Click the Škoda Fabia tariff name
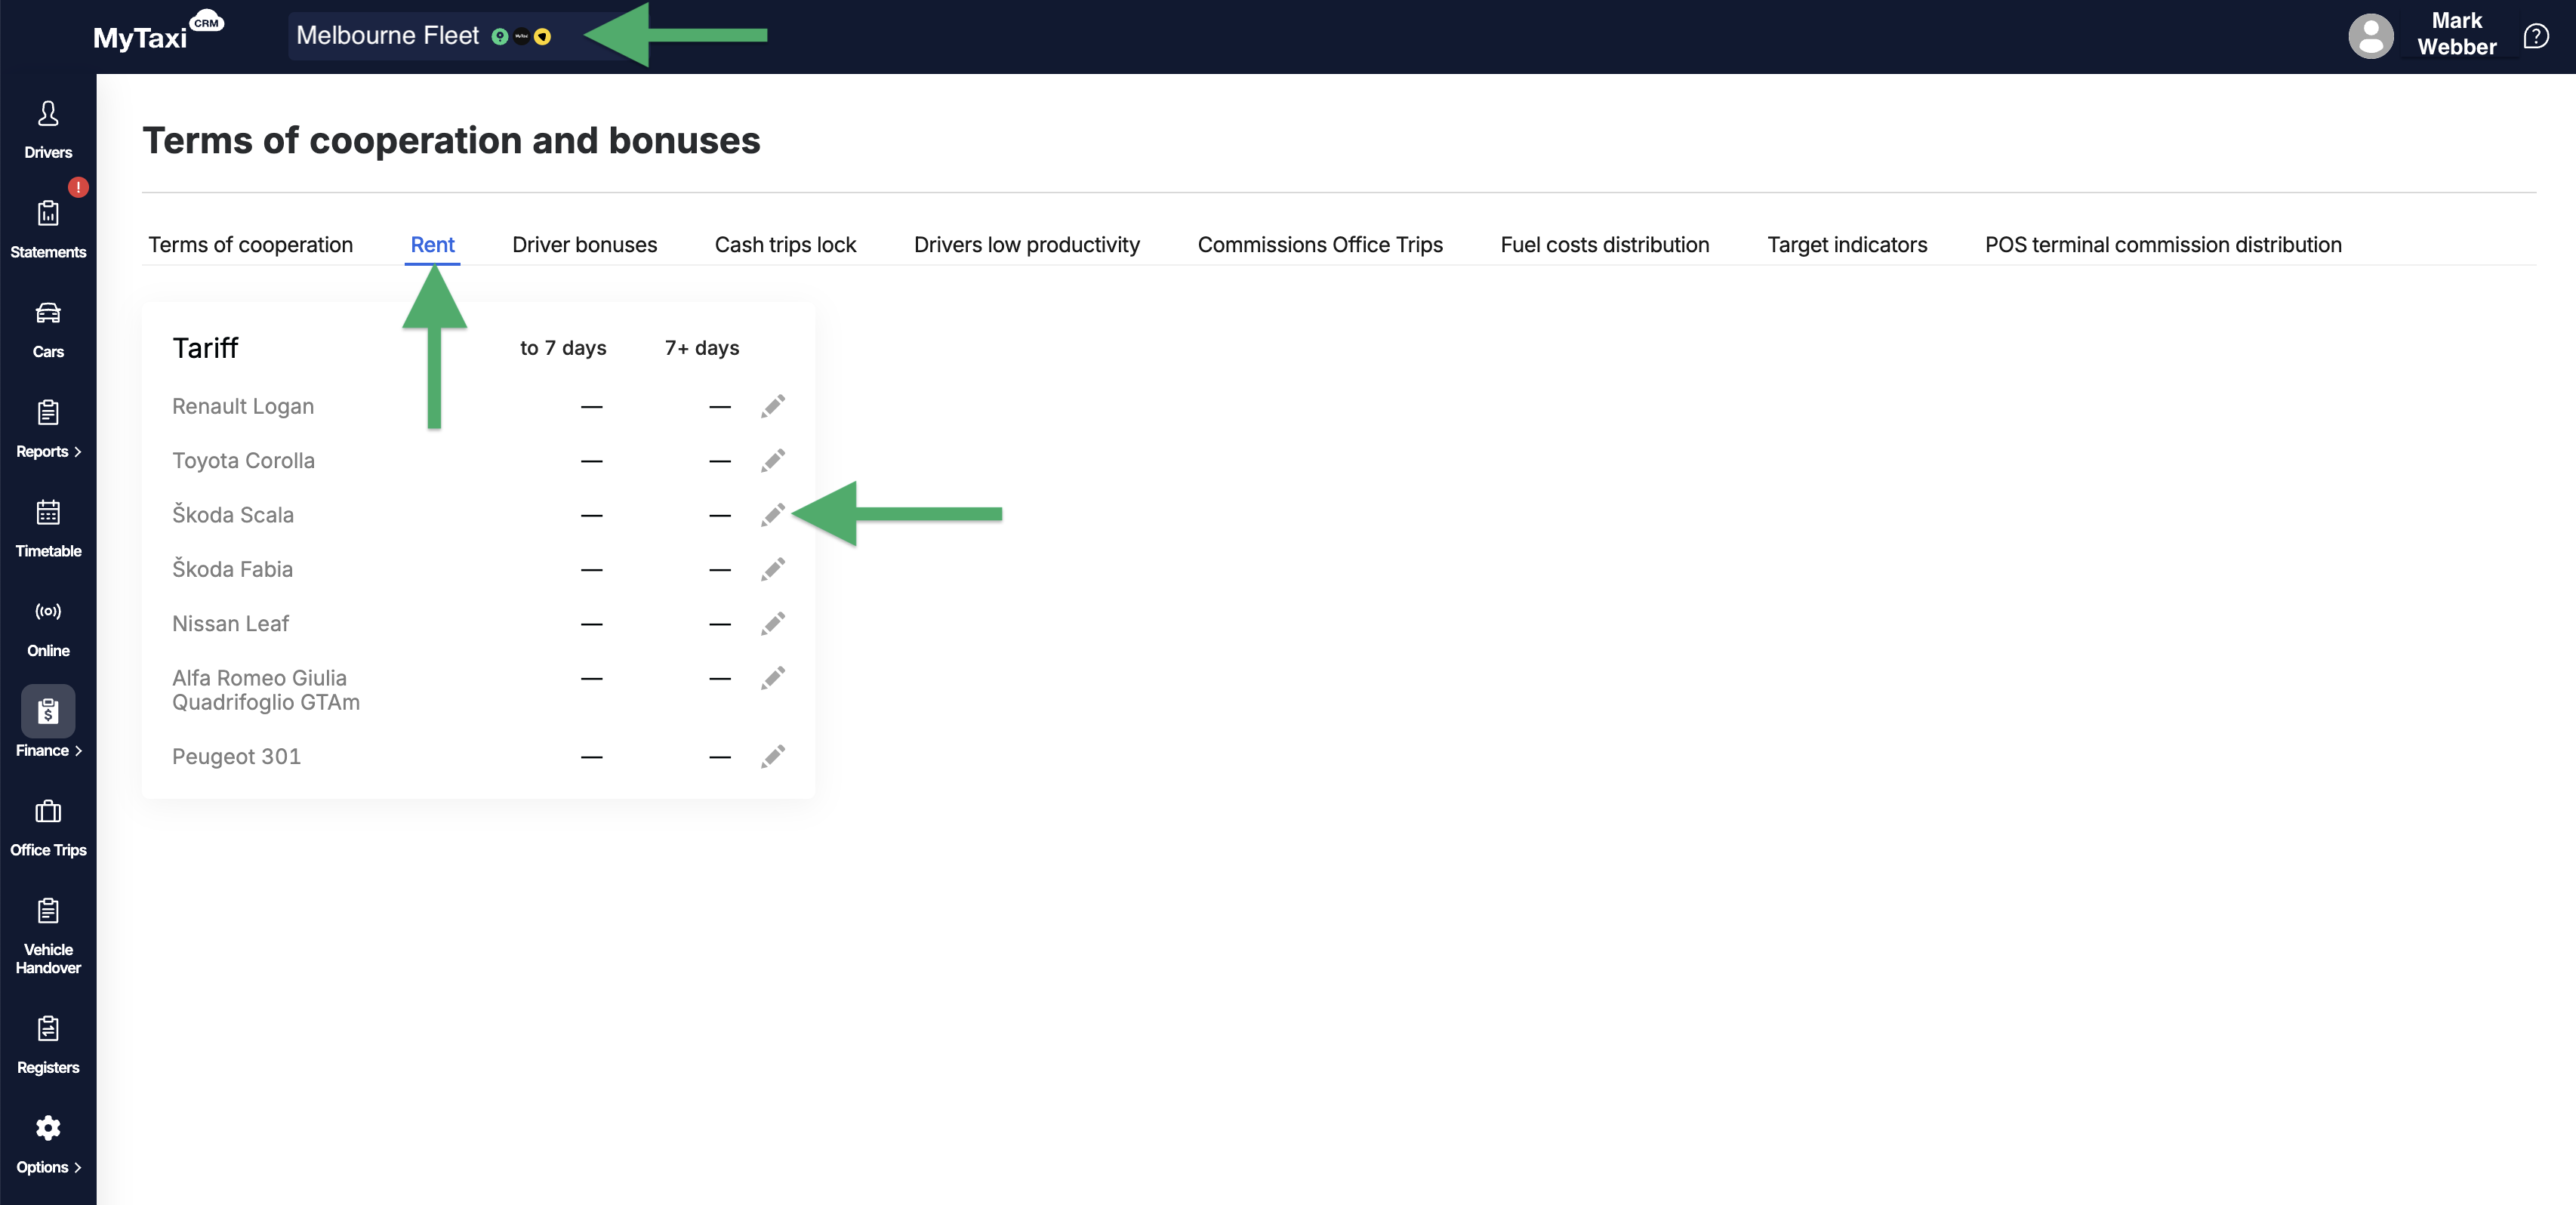The width and height of the screenshot is (2576, 1205). coord(232,569)
